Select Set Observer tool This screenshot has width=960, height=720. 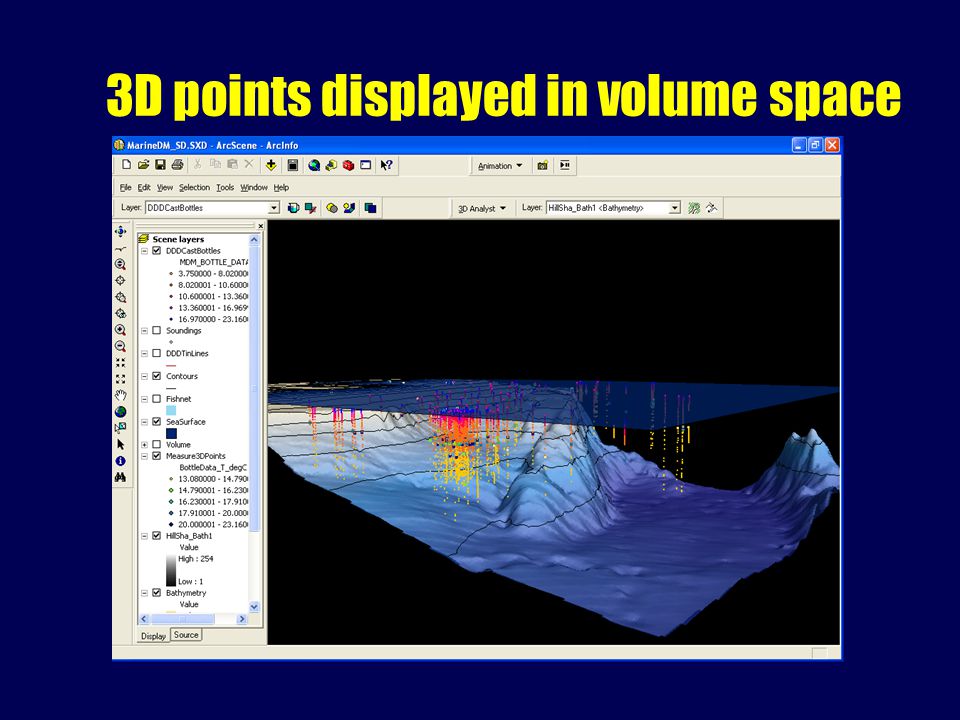(x=121, y=313)
